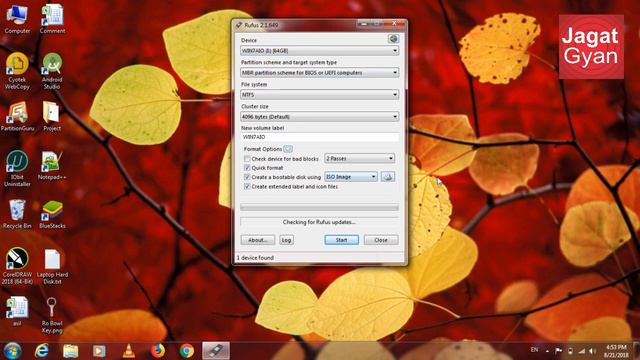Click the About... button
The image size is (640, 360).
pos(258,240)
